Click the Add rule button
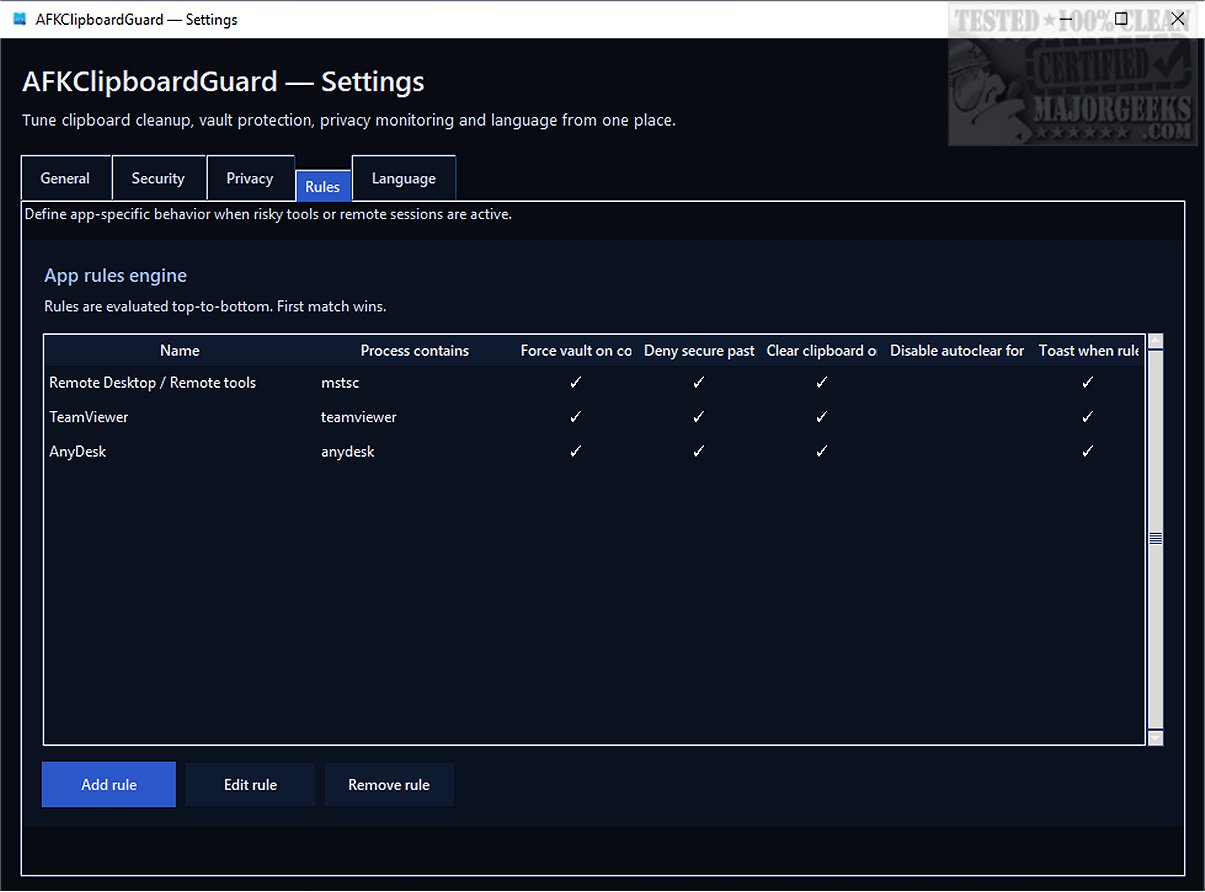This screenshot has height=892, width=1205. coord(109,785)
